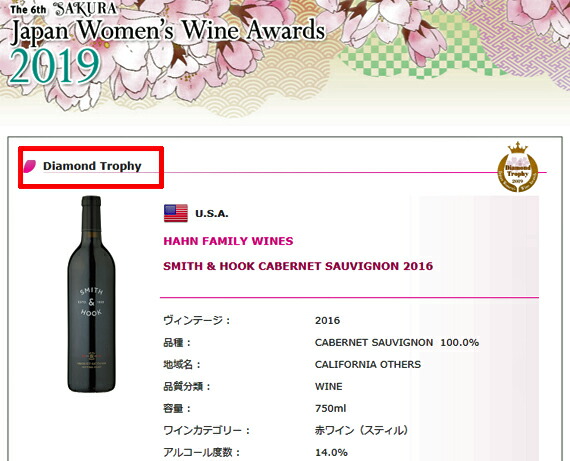The height and width of the screenshot is (461, 570).
Task: Click the Diamond Trophy heading text
Action: click(92, 166)
